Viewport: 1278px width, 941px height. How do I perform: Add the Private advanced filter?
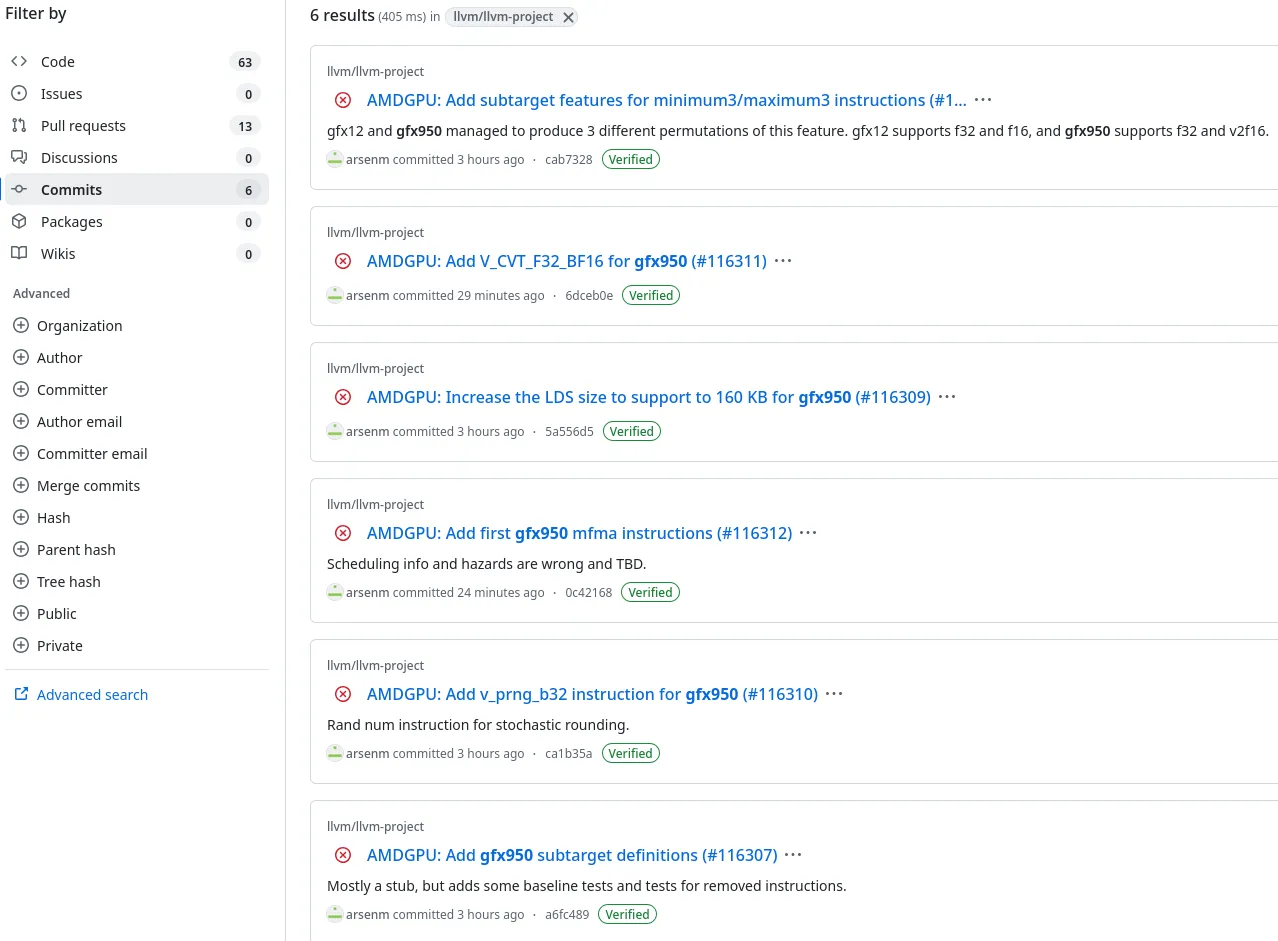[x=20, y=646]
